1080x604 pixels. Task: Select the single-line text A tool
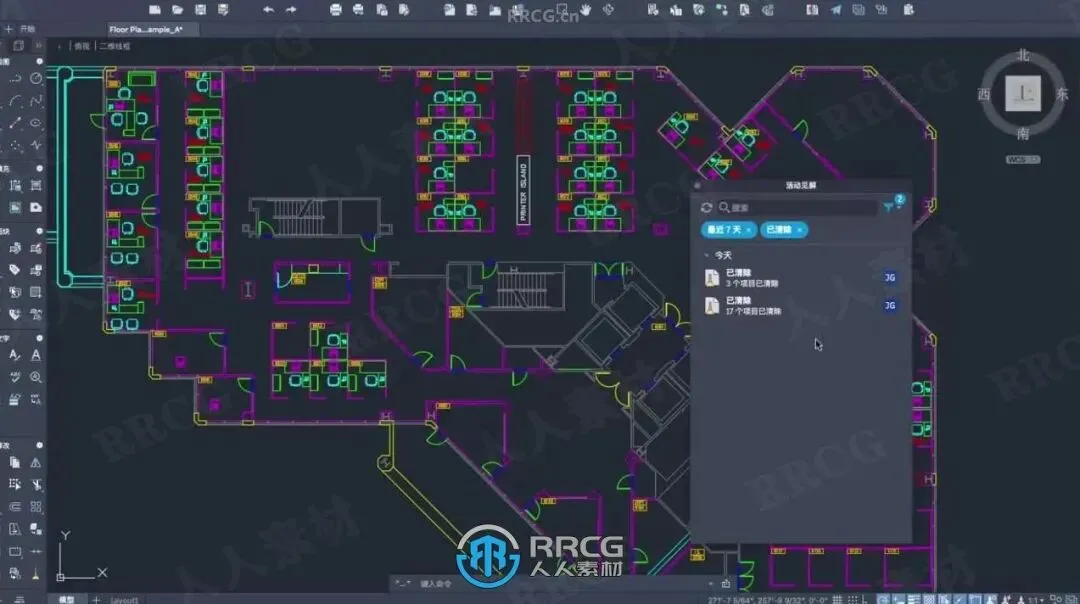(36, 355)
